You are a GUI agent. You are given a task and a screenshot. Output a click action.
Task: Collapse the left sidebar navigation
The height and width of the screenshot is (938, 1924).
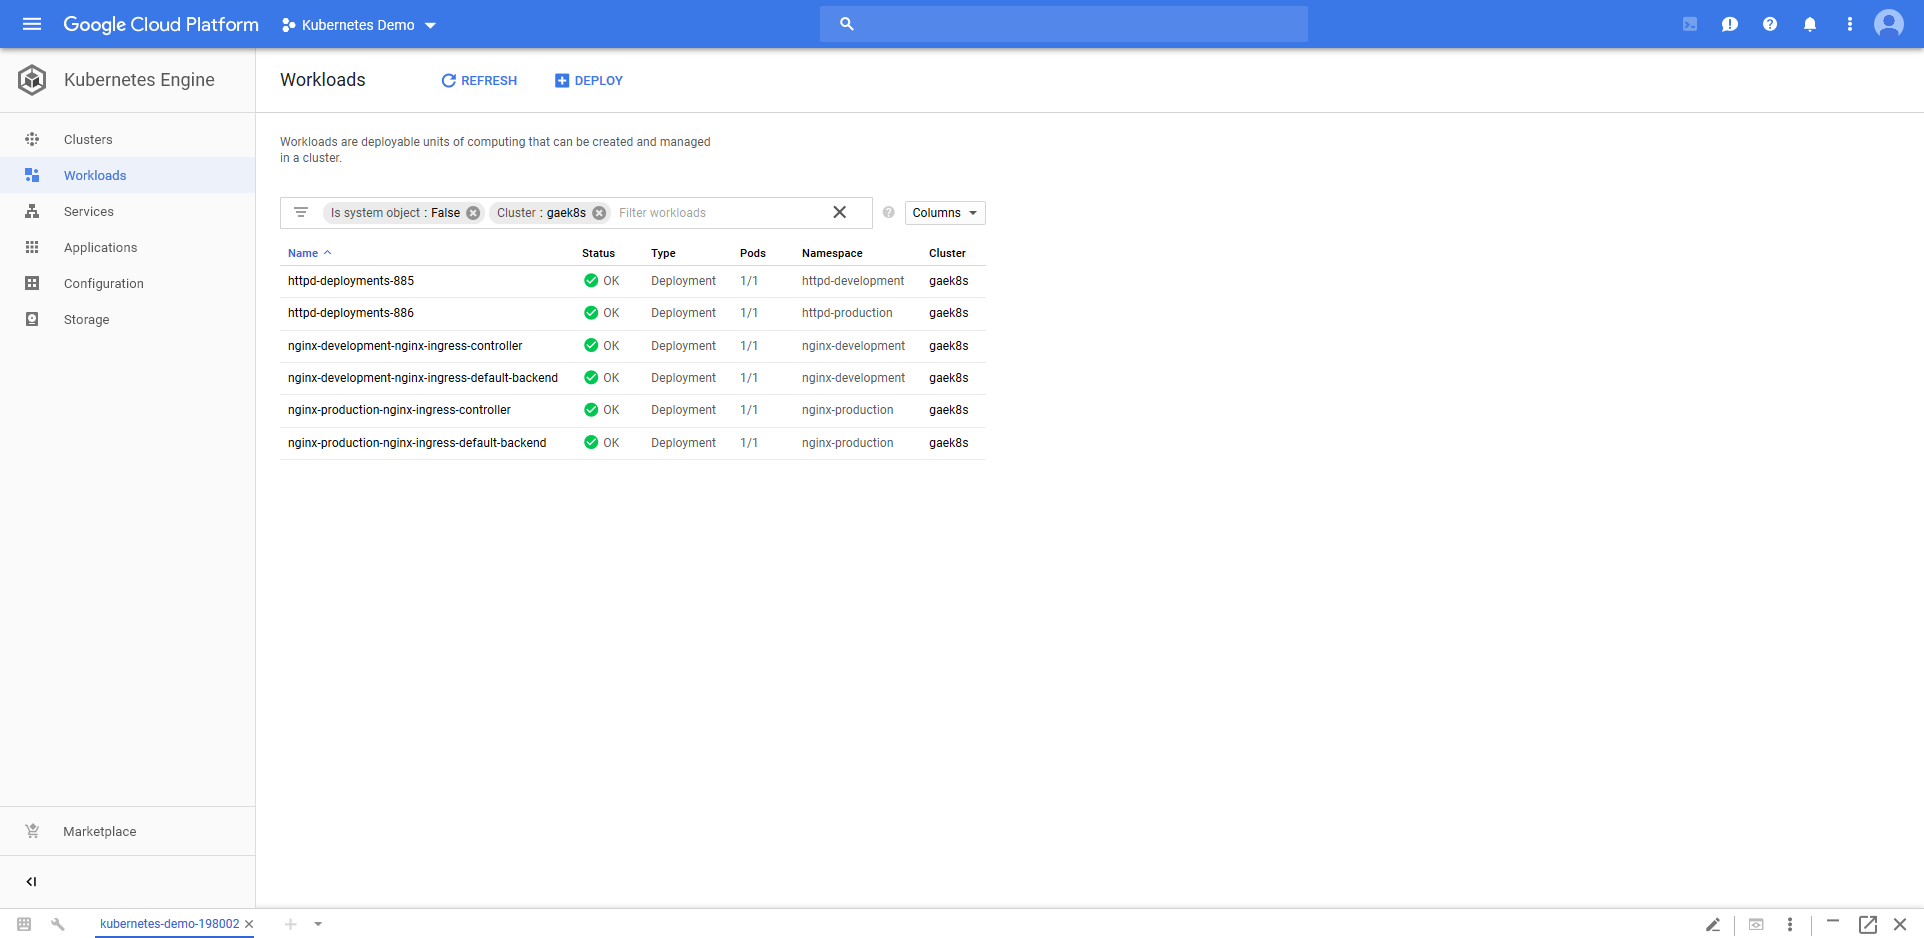pos(31,881)
